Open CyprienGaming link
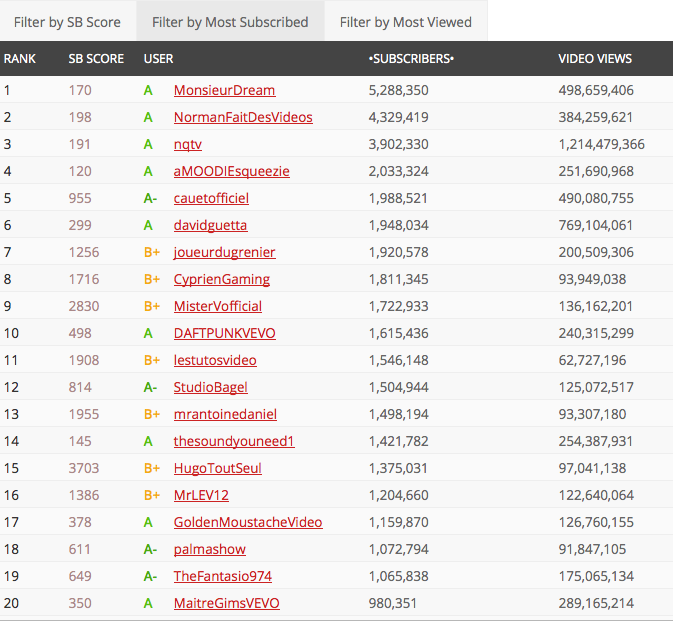This screenshot has width=673, height=621. (x=222, y=279)
